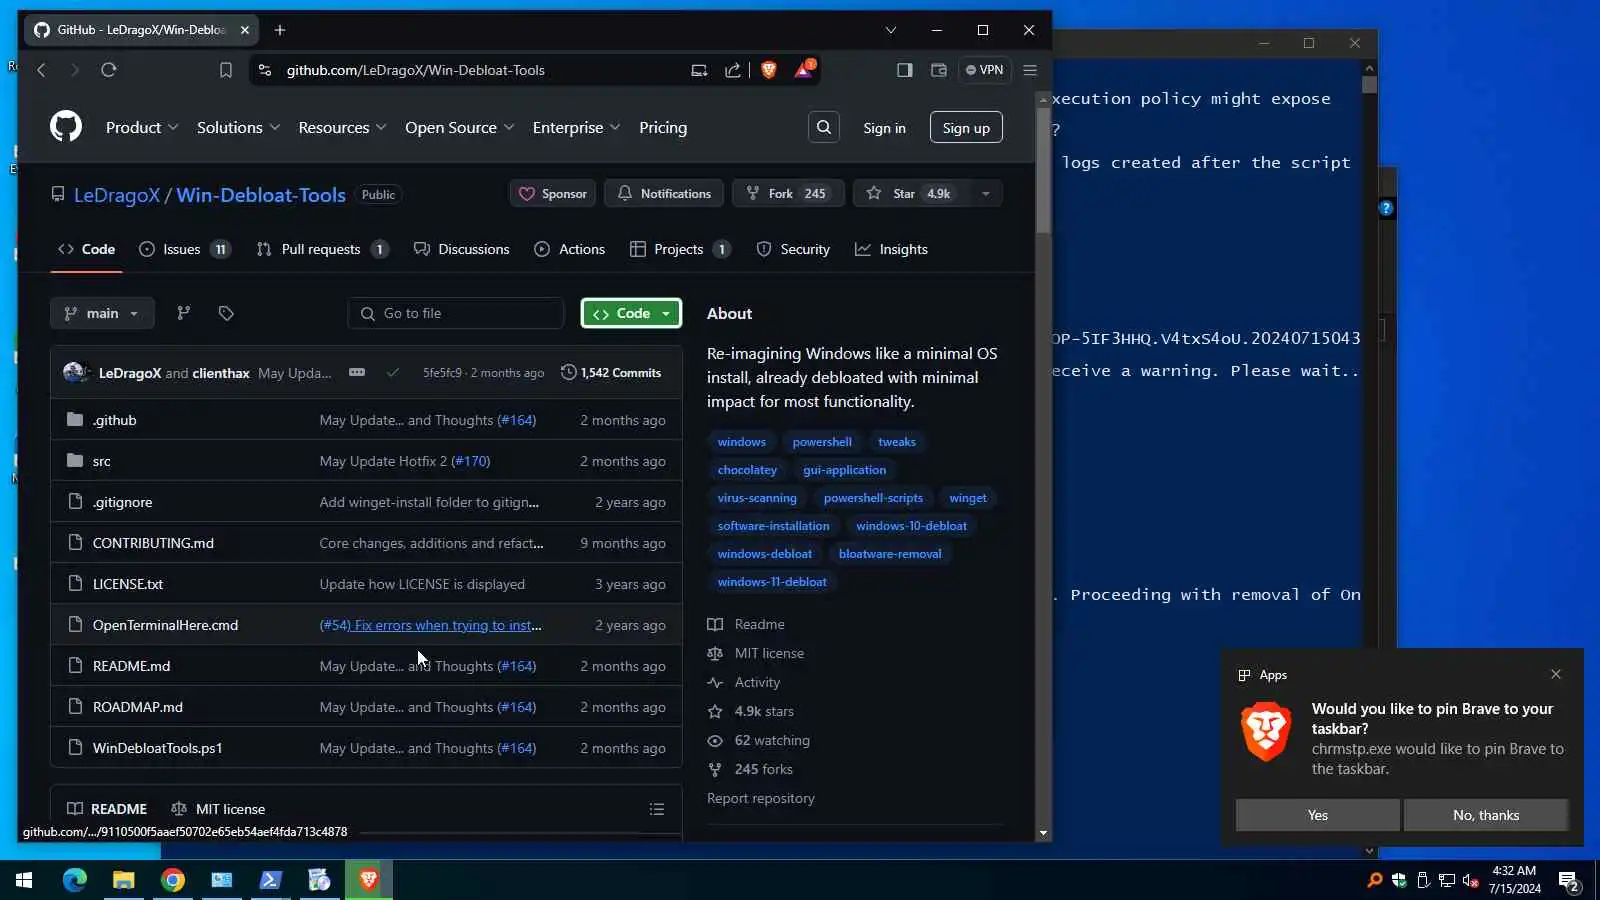Expand the Resources menu

tap(342, 127)
